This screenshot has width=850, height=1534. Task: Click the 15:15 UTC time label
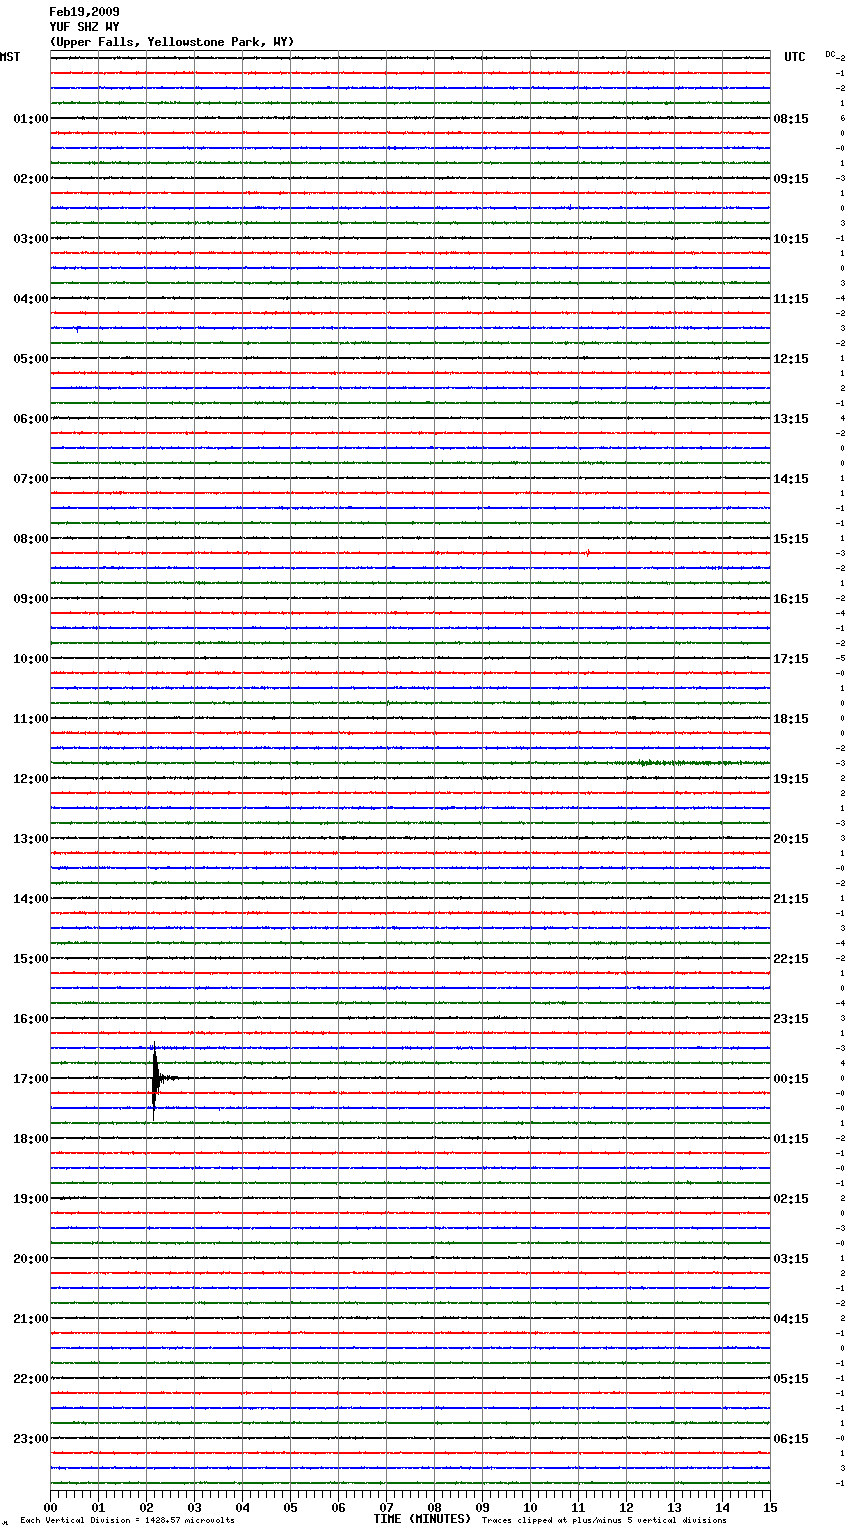(x=791, y=539)
